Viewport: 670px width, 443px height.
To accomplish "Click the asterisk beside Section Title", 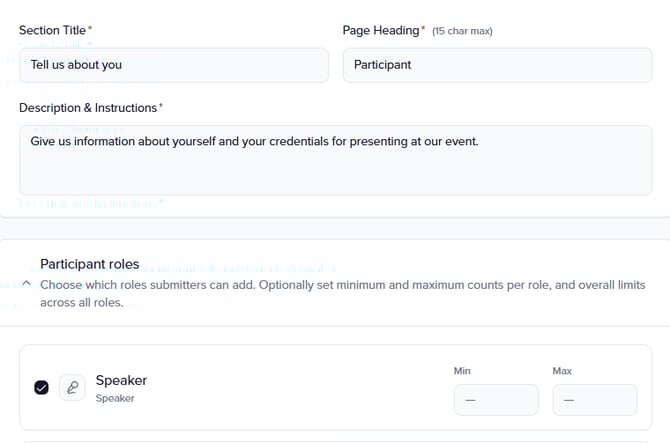I will click(x=90, y=29).
